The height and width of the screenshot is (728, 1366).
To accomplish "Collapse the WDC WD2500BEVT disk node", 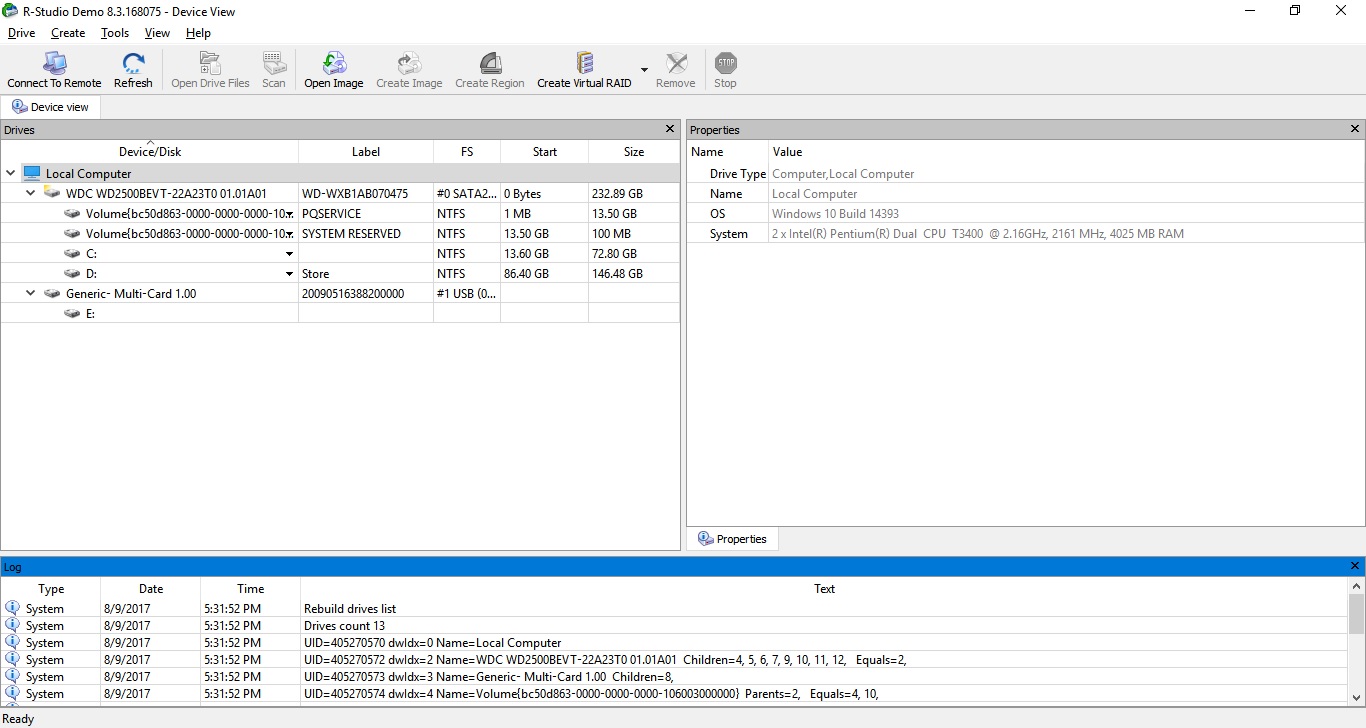I will 30,193.
